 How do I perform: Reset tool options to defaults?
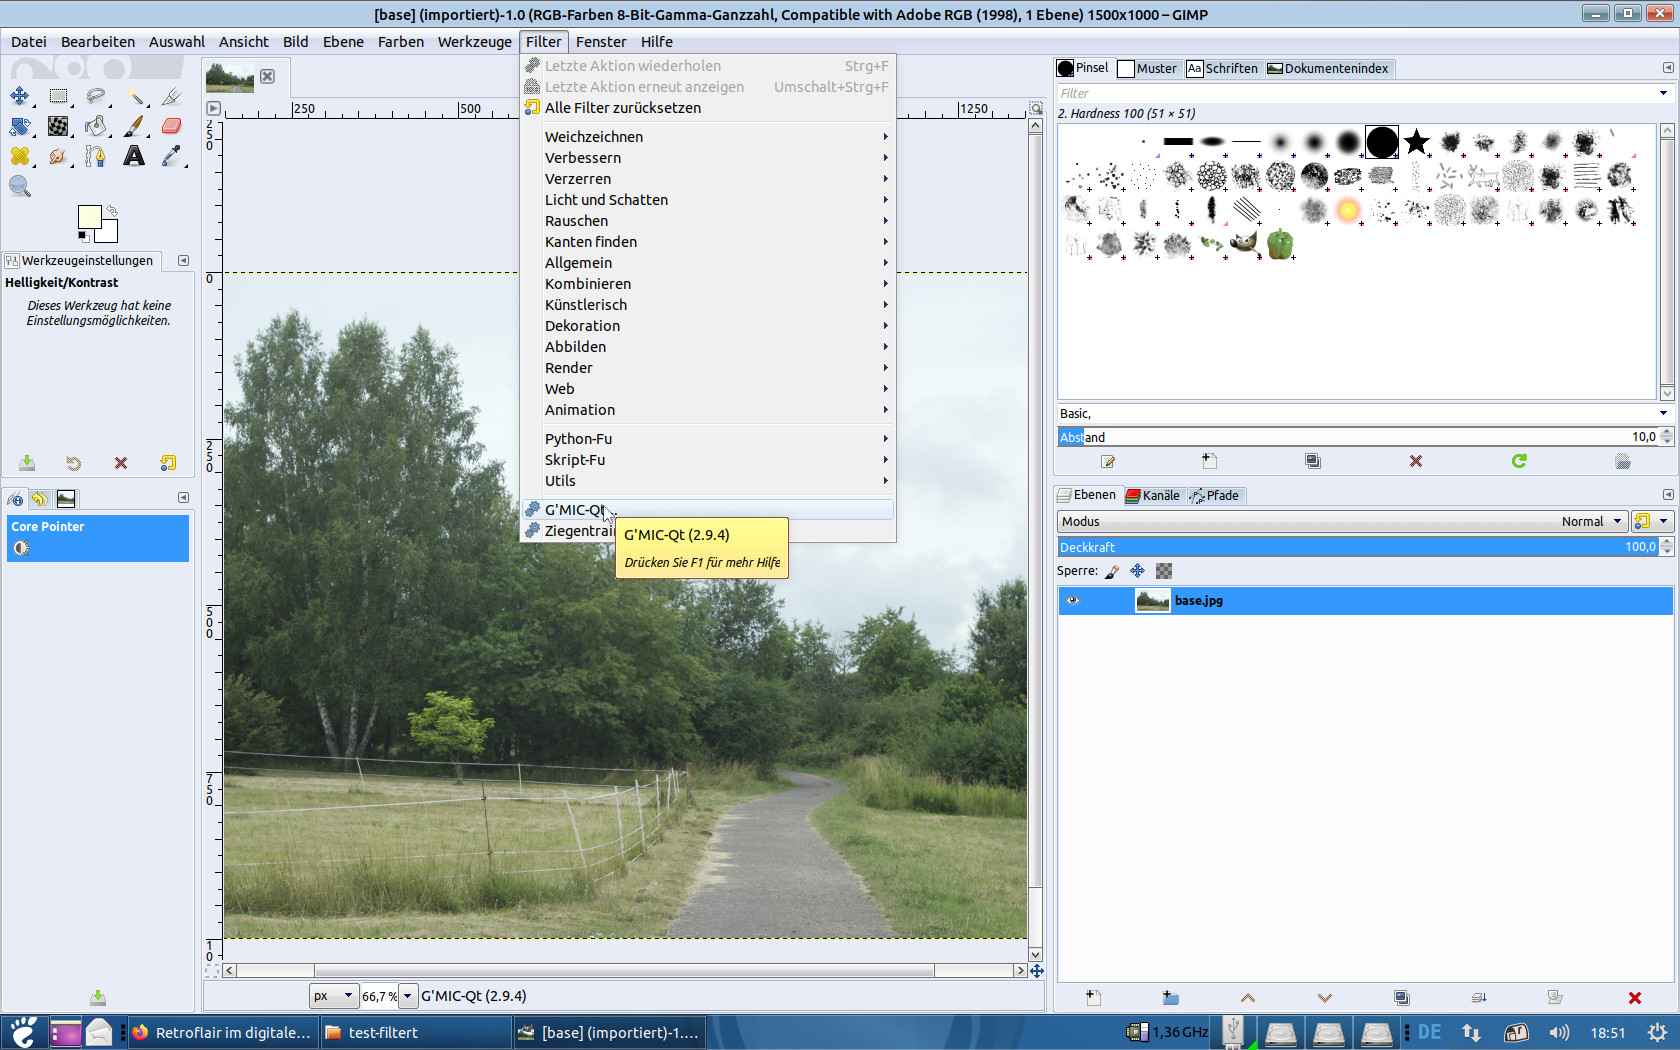[x=168, y=463]
